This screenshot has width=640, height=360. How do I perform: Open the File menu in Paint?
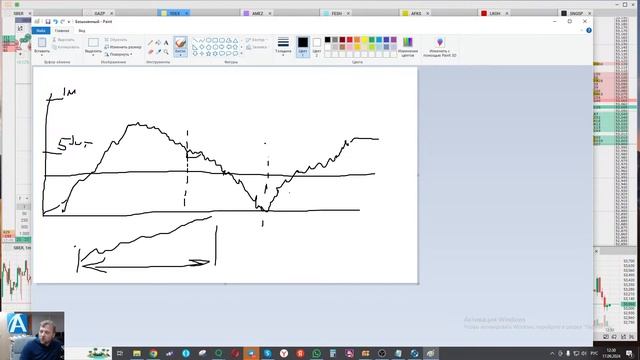click(x=41, y=31)
